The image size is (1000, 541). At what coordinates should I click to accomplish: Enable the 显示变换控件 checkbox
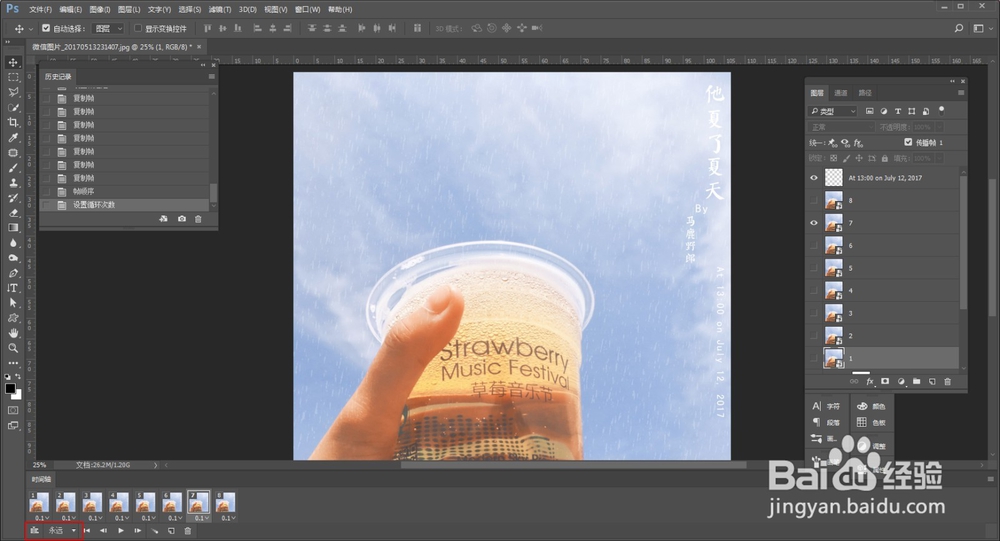click(x=138, y=28)
